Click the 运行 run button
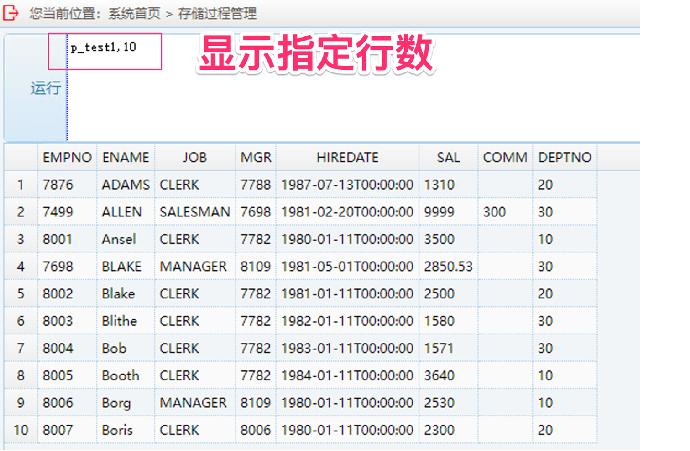This screenshot has width=690, height=451. (x=45, y=88)
